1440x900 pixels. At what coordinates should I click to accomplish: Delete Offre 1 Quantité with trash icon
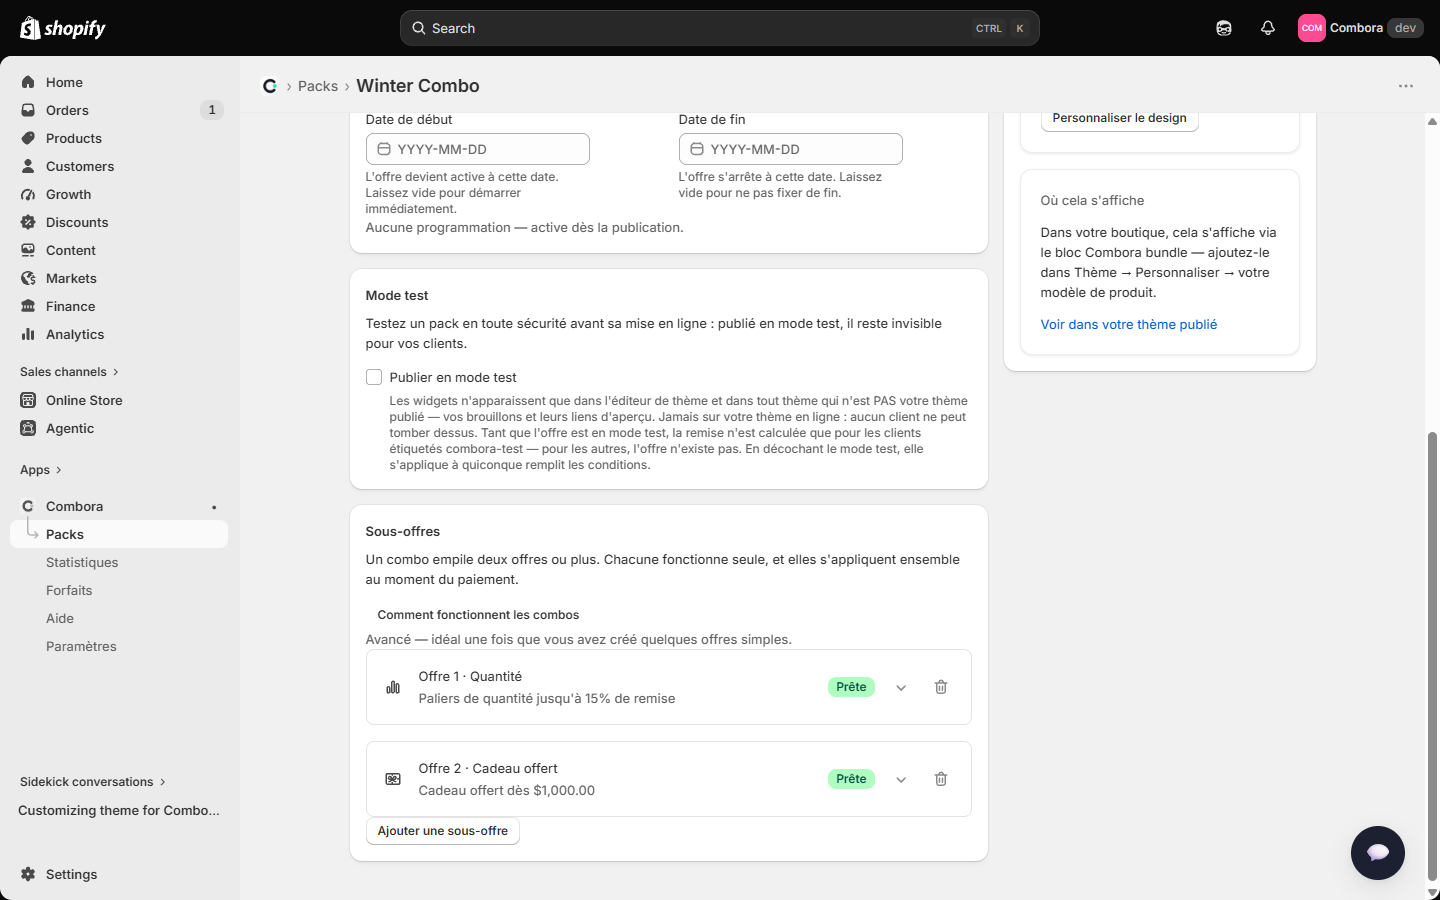click(x=941, y=687)
